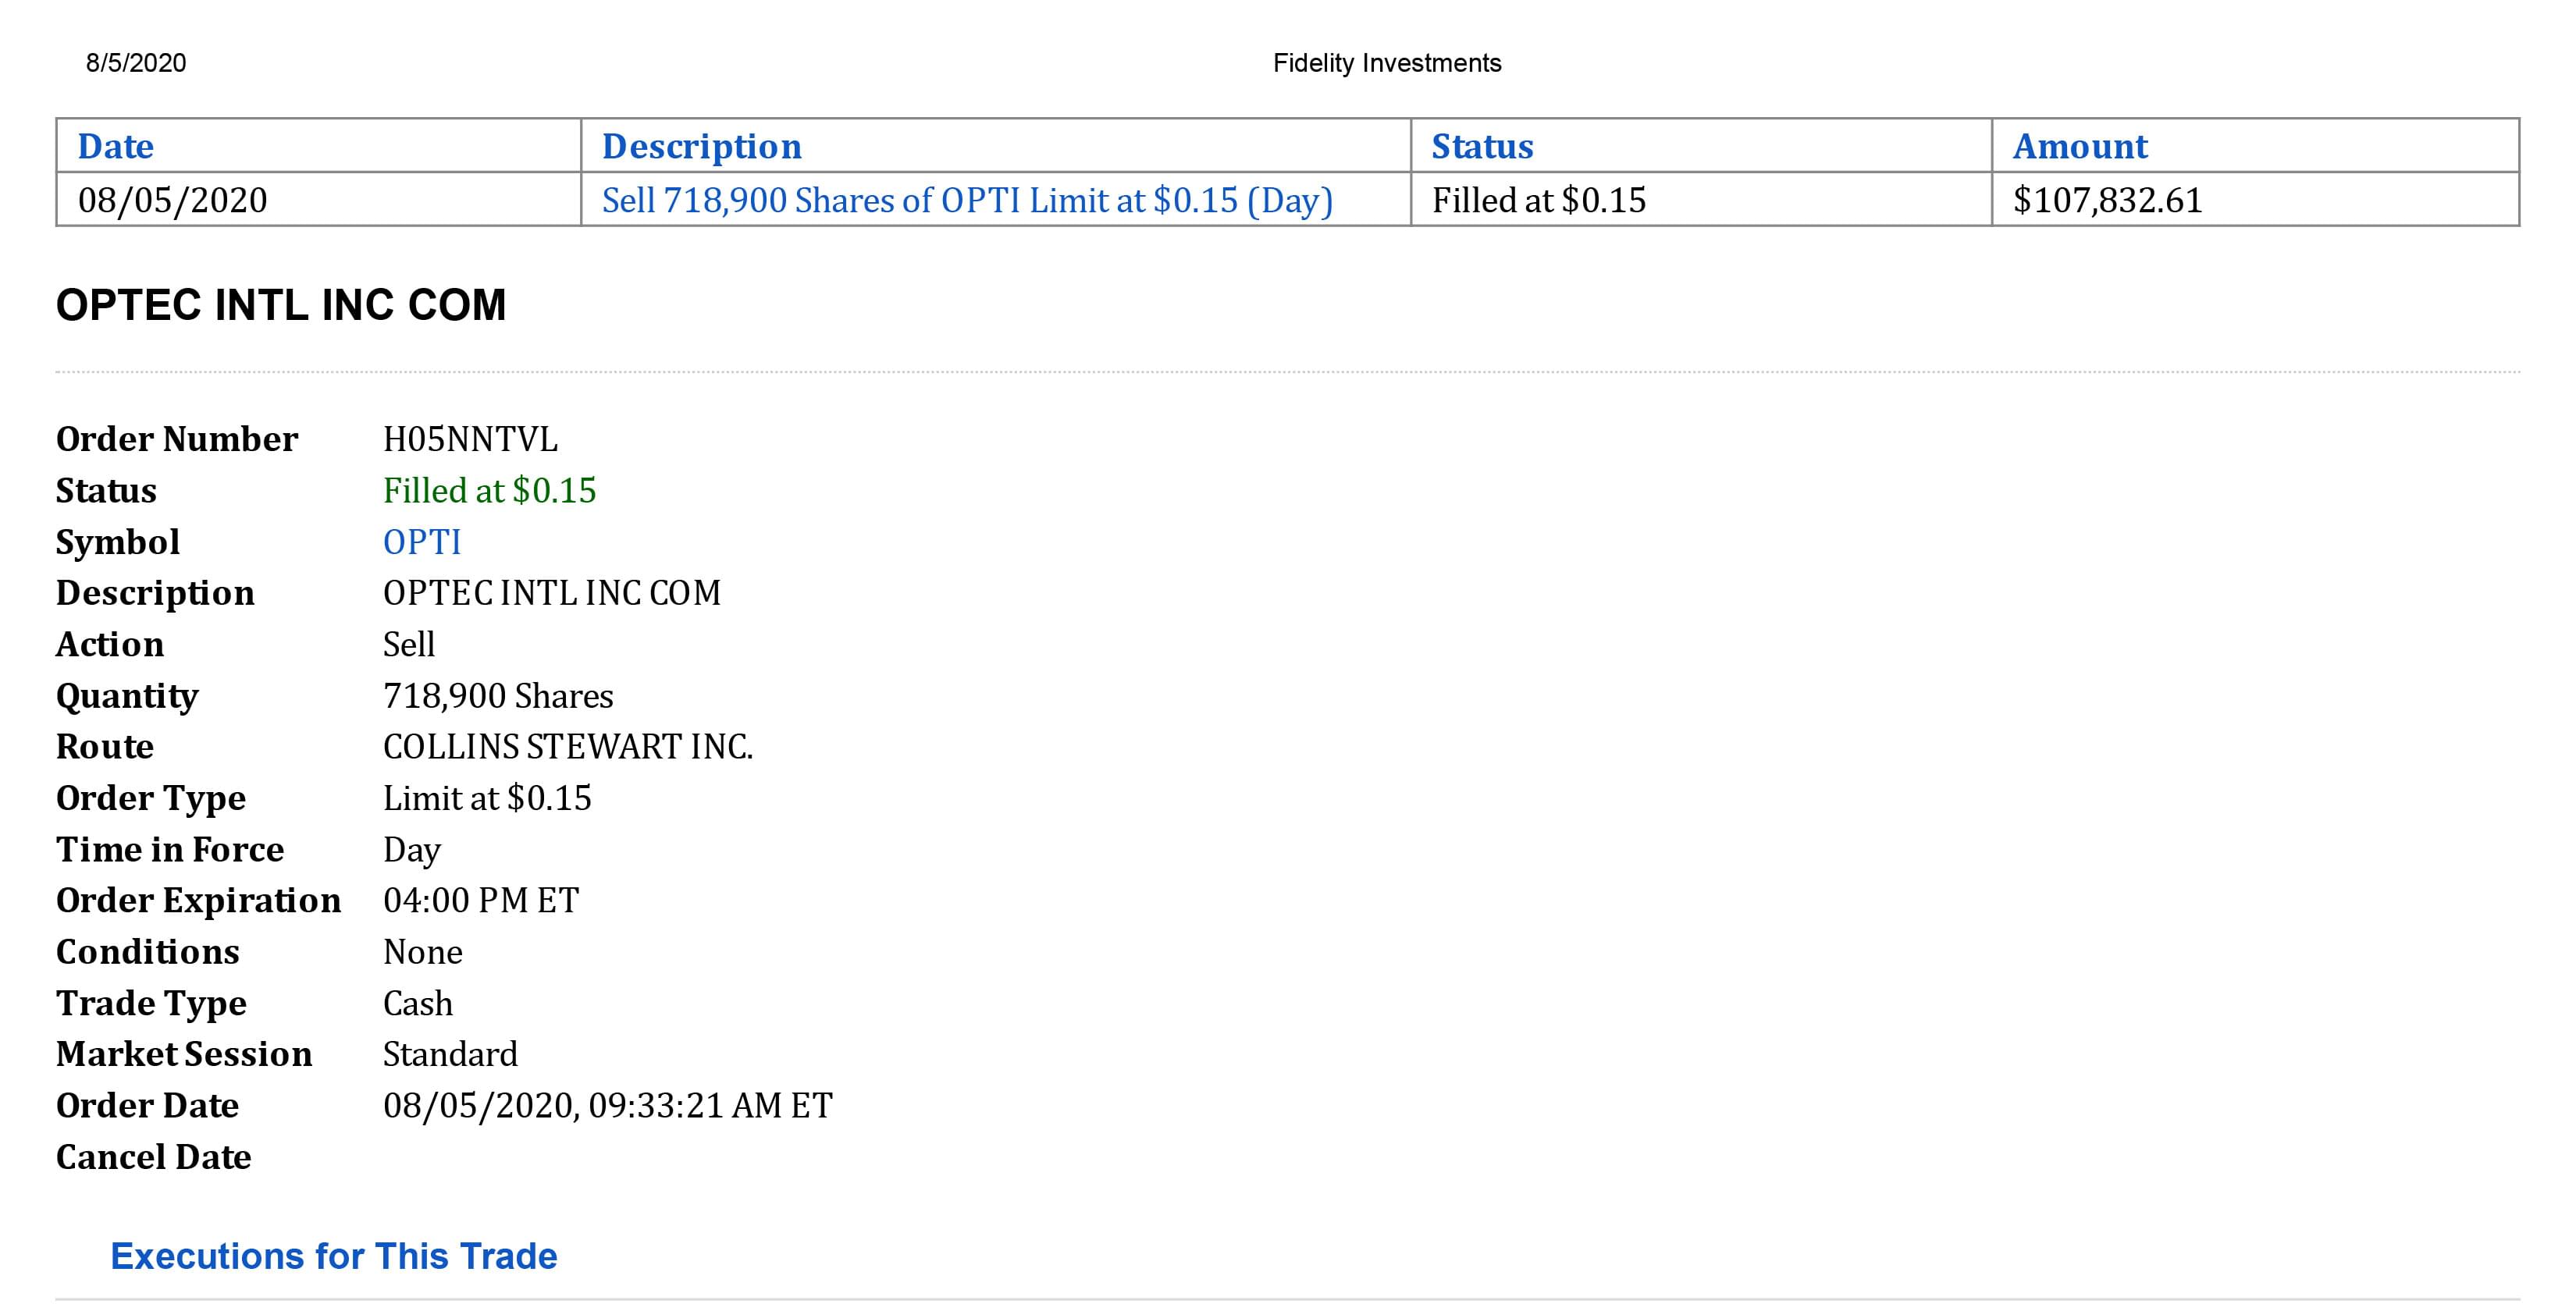The height and width of the screenshot is (1304, 2576).
Task: Click the order number H05NNTVL
Action: pyautogui.click(x=470, y=439)
